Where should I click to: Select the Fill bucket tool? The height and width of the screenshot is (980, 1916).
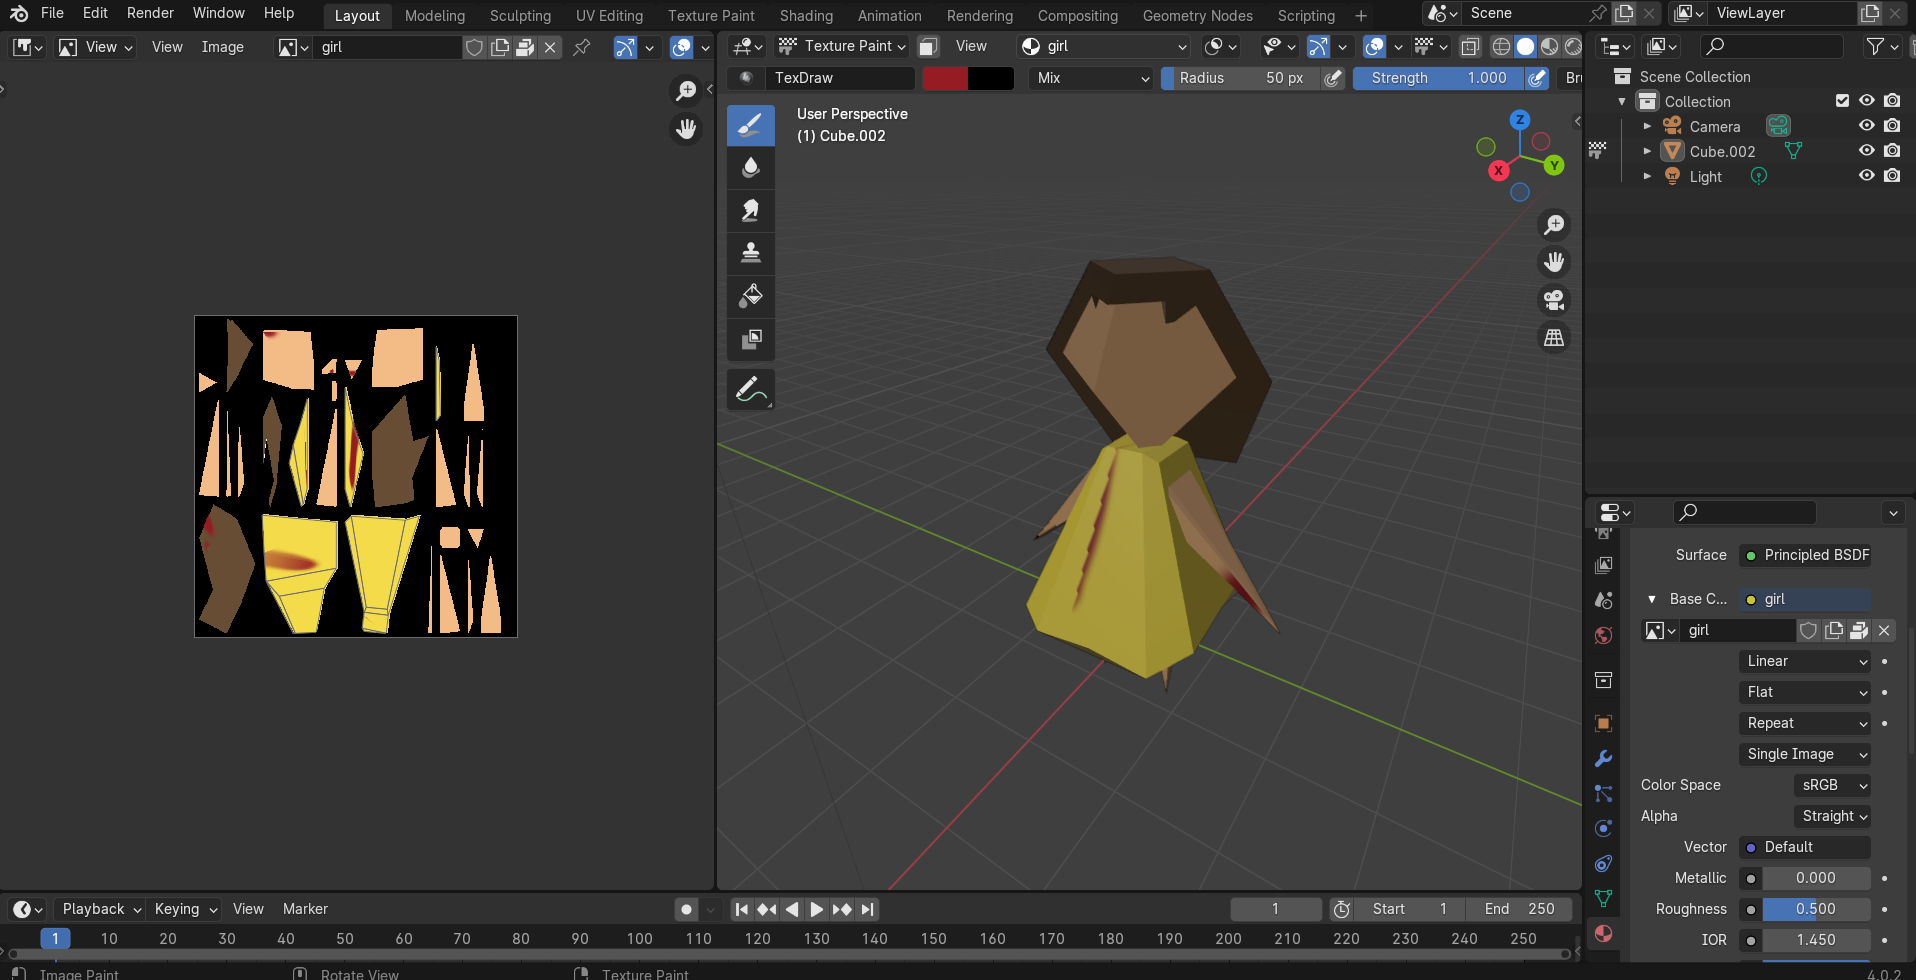point(751,295)
